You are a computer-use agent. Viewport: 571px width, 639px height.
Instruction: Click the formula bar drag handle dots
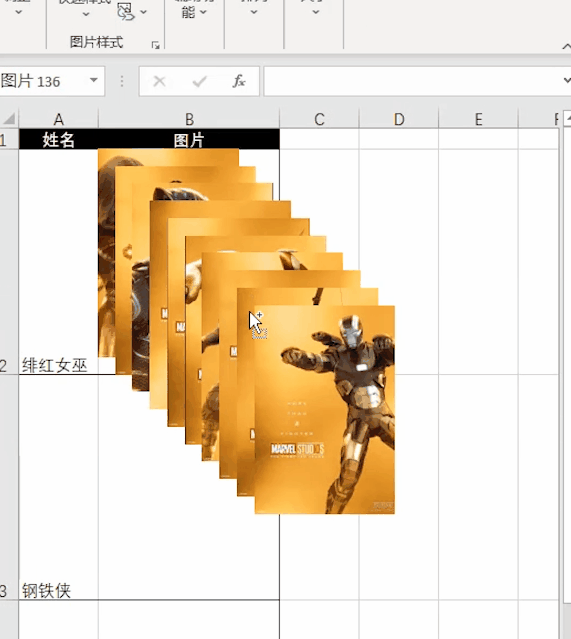click(121, 82)
